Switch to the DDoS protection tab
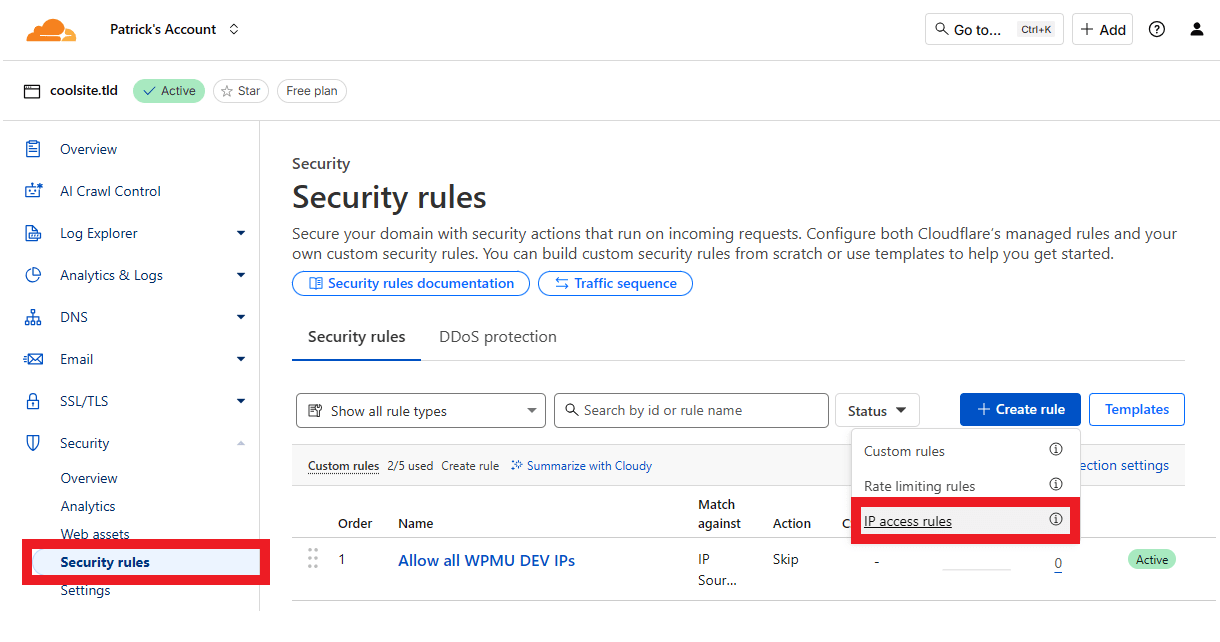 (x=497, y=337)
